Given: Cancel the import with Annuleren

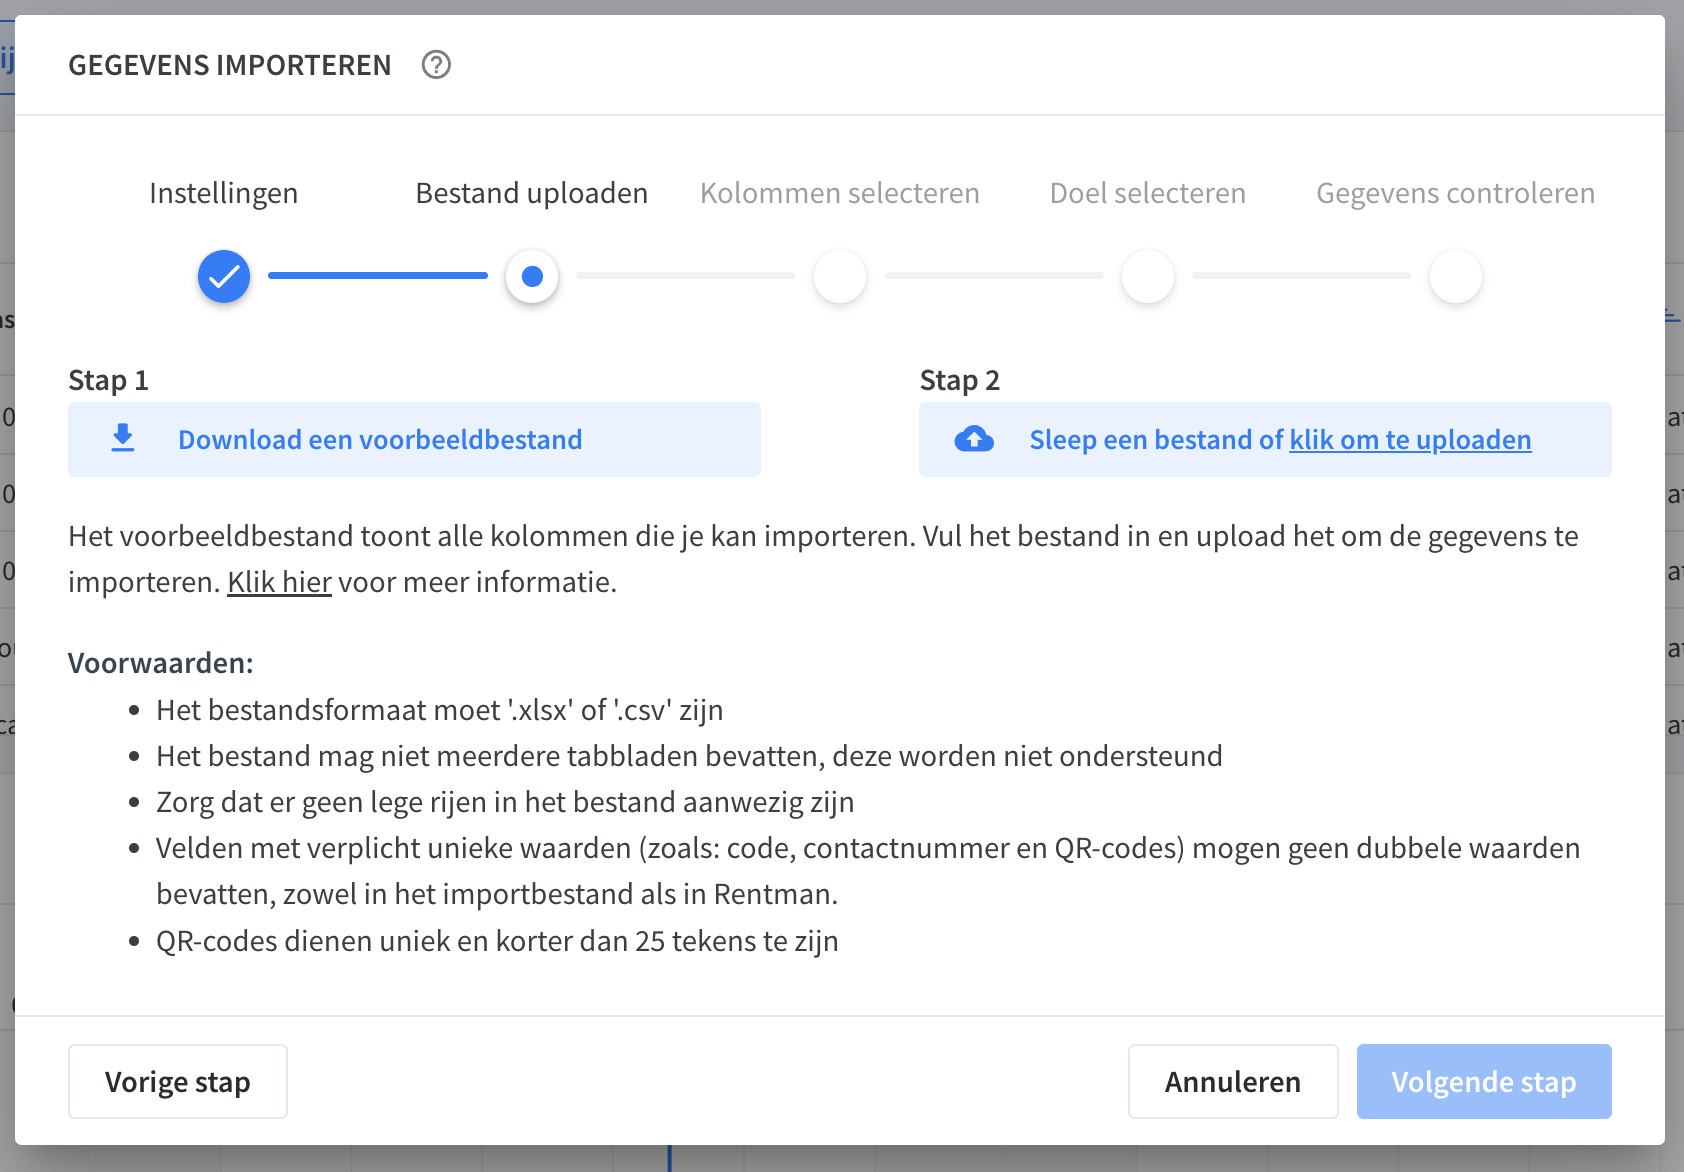Looking at the screenshot, I should (1233, 1082).
